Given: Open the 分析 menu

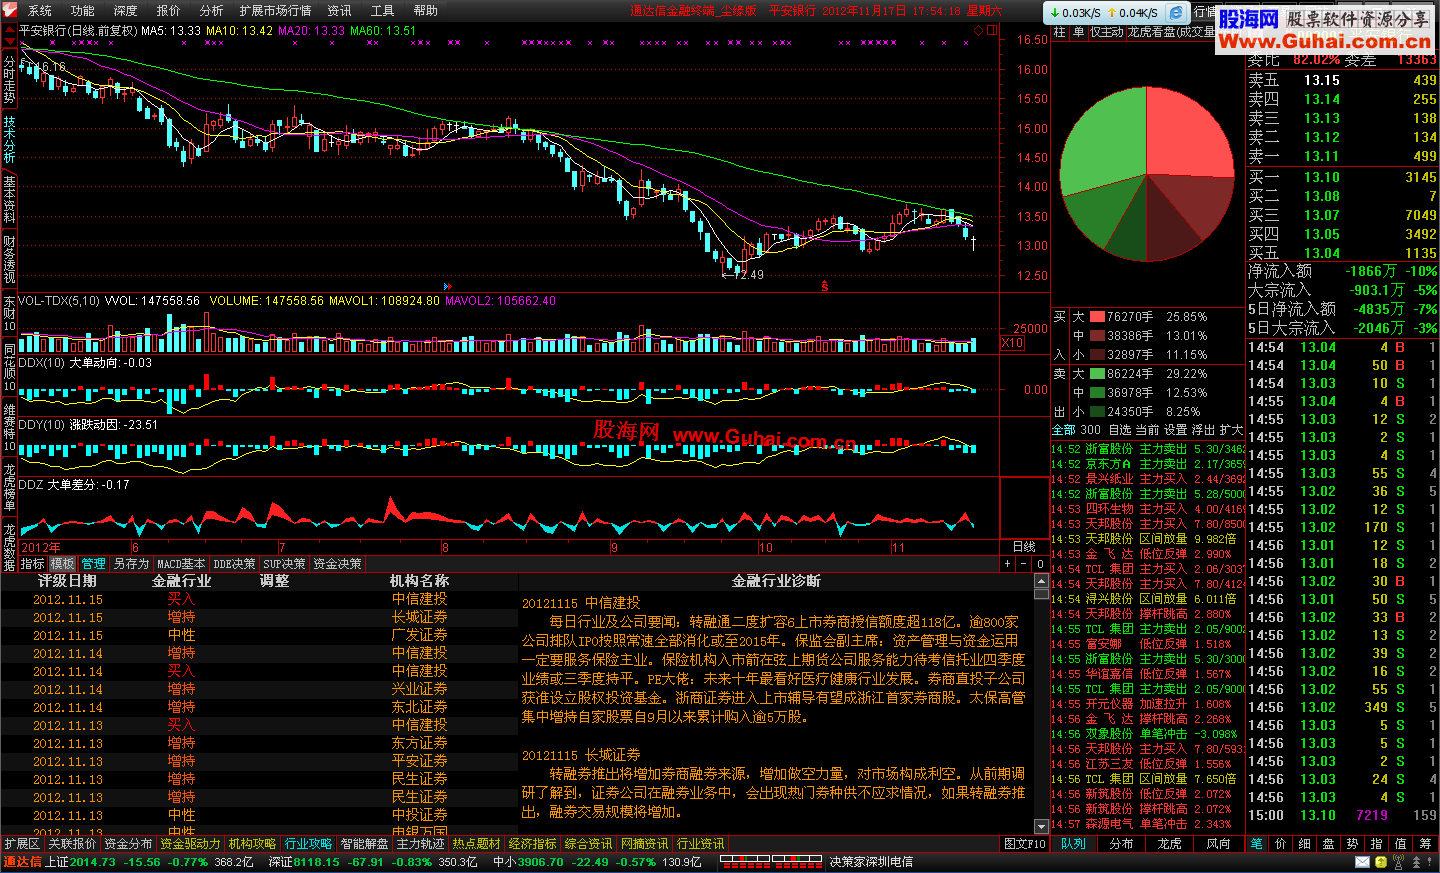Looking at the screenshot, I should 212,11.
